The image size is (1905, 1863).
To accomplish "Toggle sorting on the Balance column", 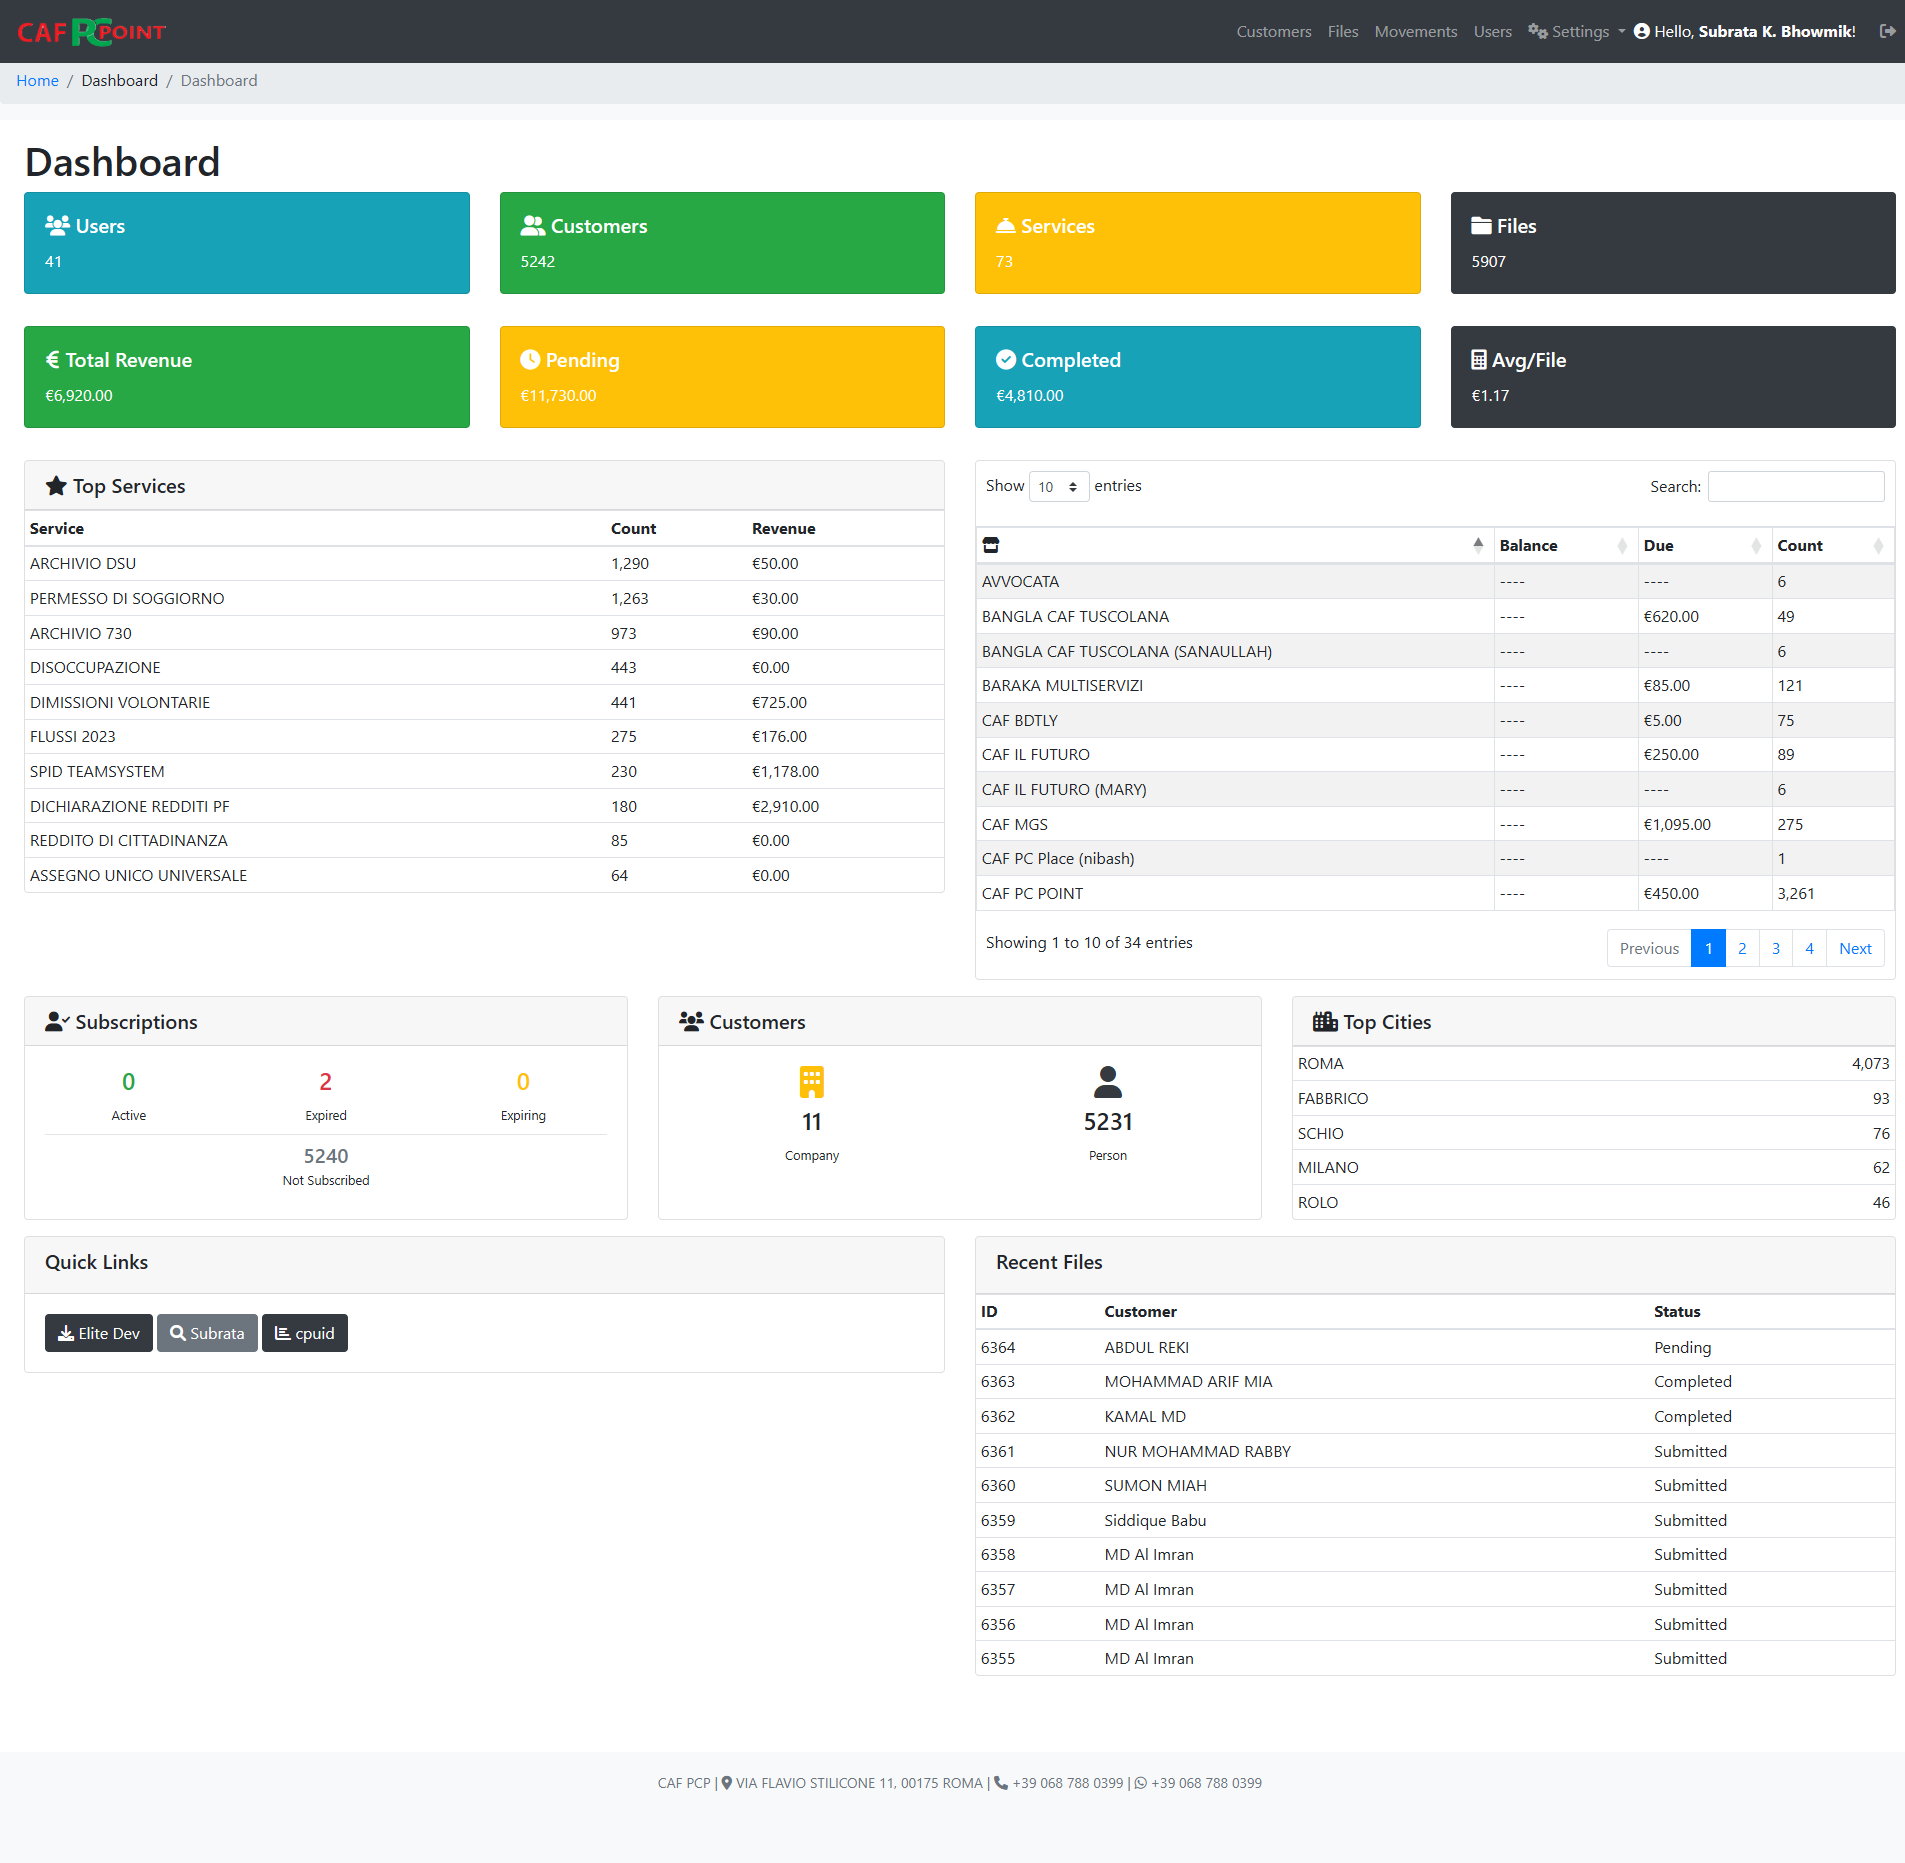I will (x=1528, y=545).
